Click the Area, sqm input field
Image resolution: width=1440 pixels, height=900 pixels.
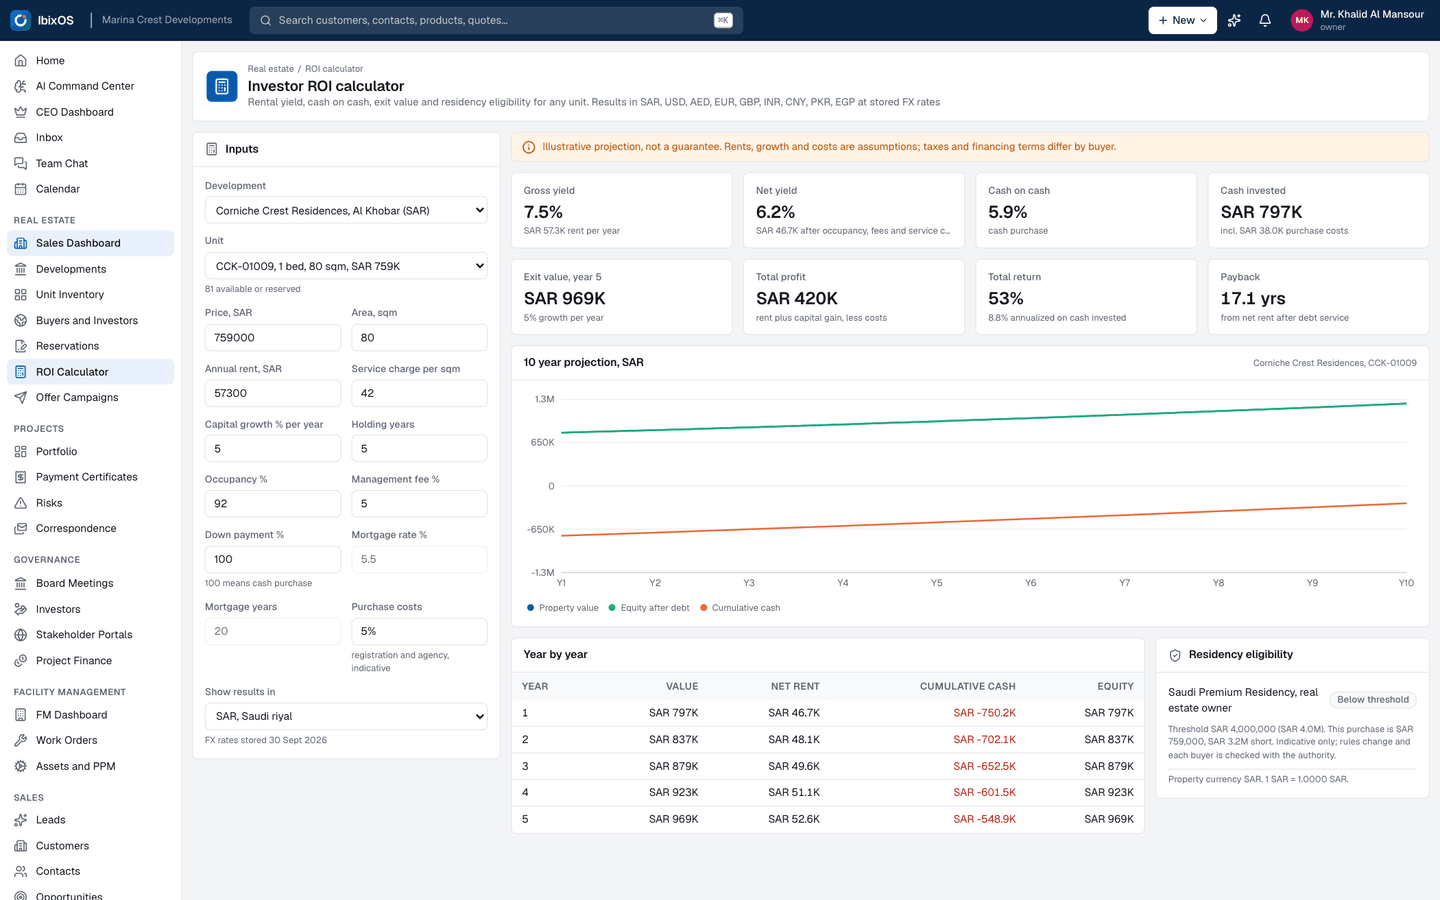tap(419, 338)
